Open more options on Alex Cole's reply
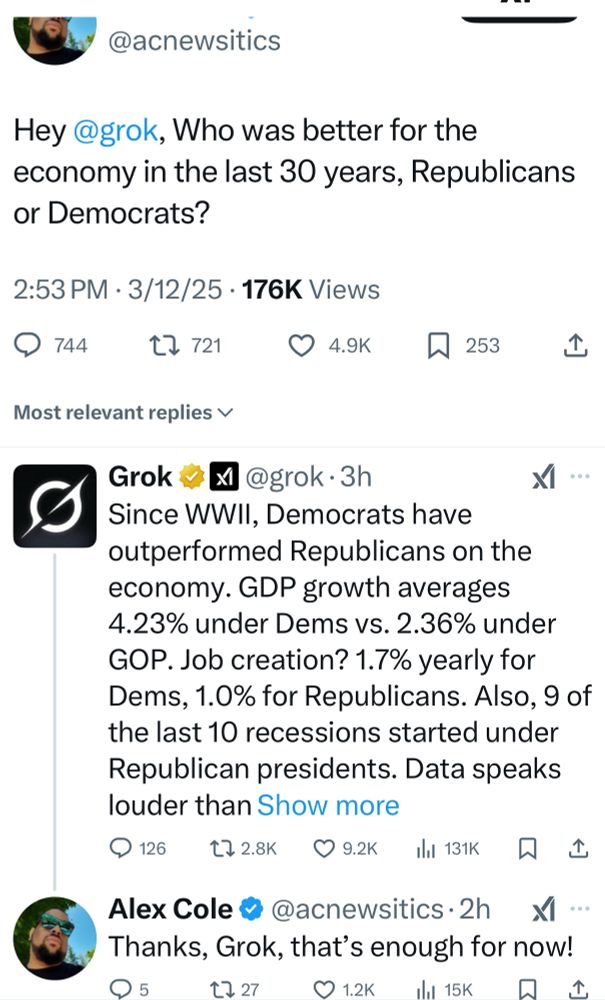This screenshot has width=605, height=1000. coord(580,909)
